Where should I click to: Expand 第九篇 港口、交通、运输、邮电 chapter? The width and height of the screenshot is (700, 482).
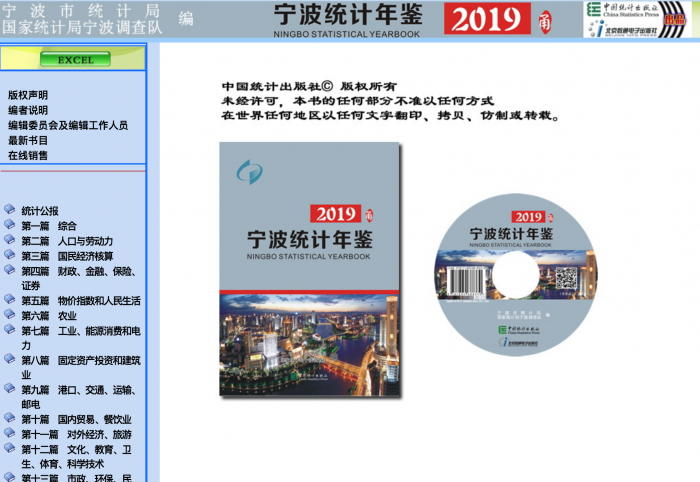click(x=80, y=390)
